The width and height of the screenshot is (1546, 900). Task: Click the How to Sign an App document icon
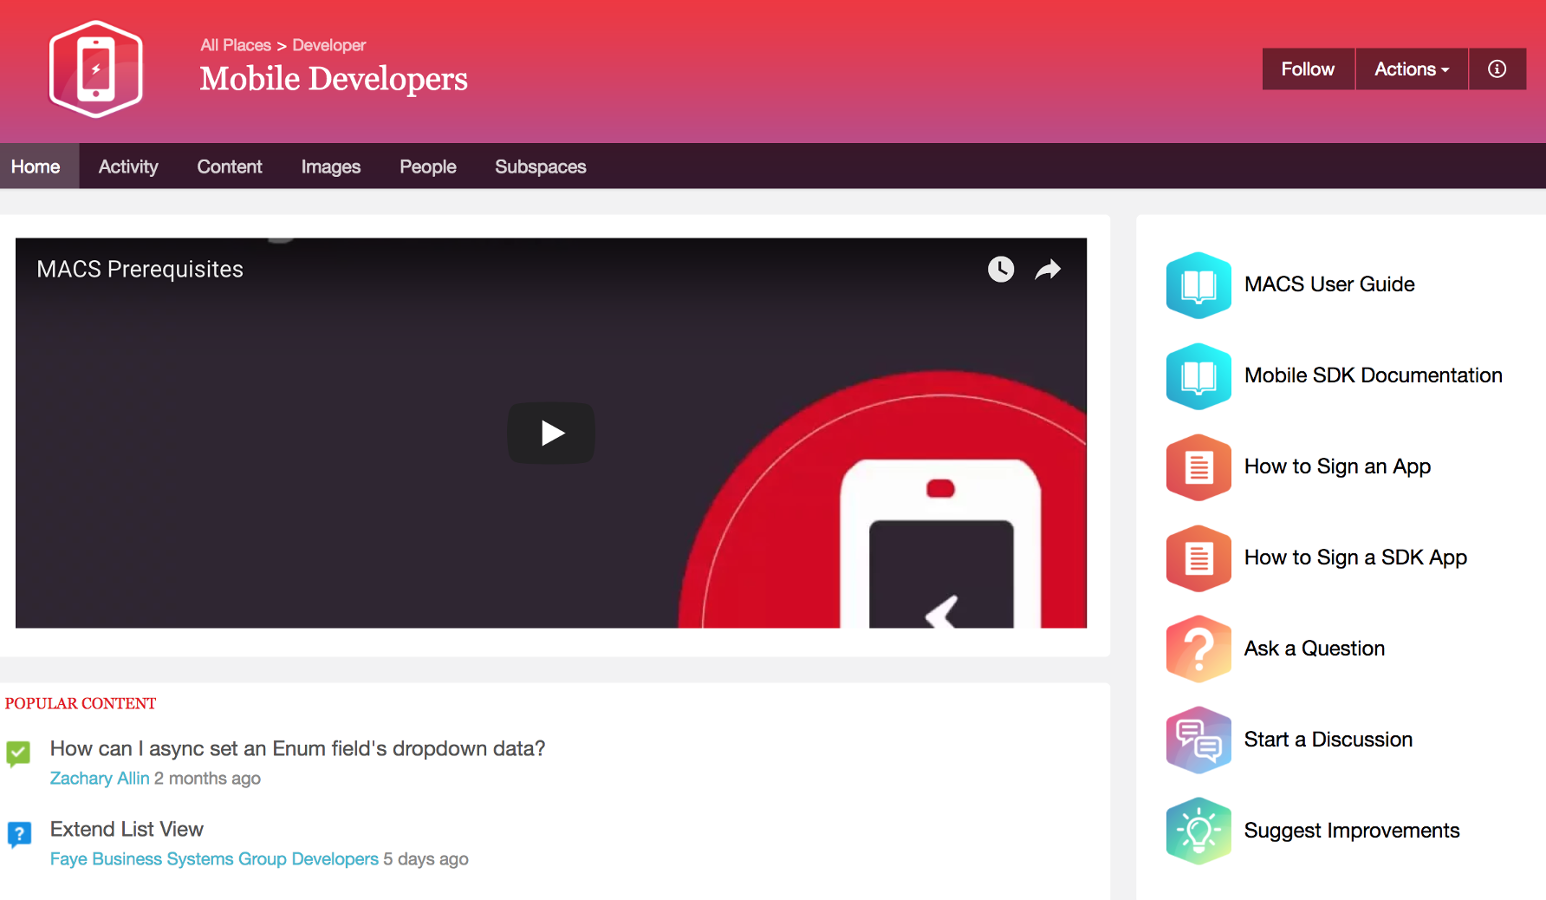pyautogui.click(x=1198, y=467)
